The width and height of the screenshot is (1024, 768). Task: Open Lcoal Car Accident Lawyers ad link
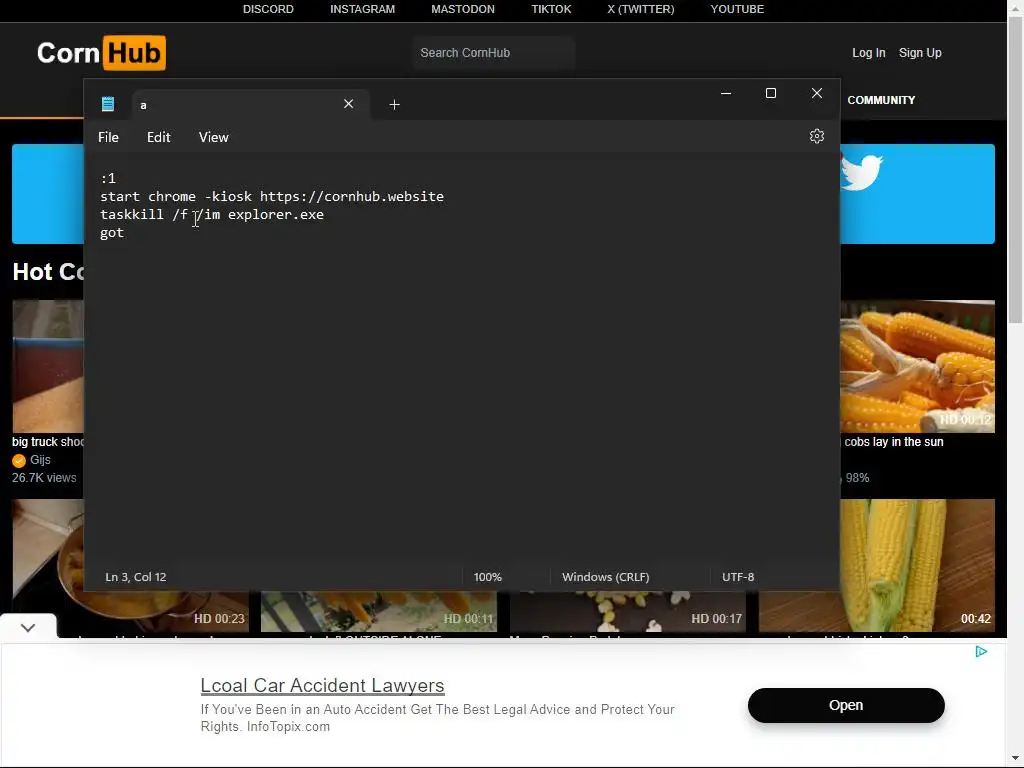[x=323, y=685]
